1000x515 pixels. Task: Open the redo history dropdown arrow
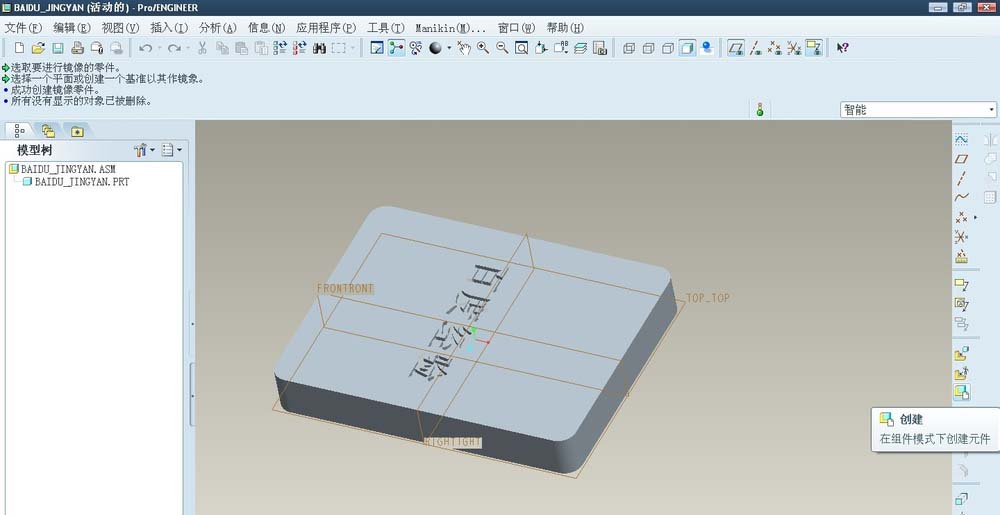coord(188,48)
